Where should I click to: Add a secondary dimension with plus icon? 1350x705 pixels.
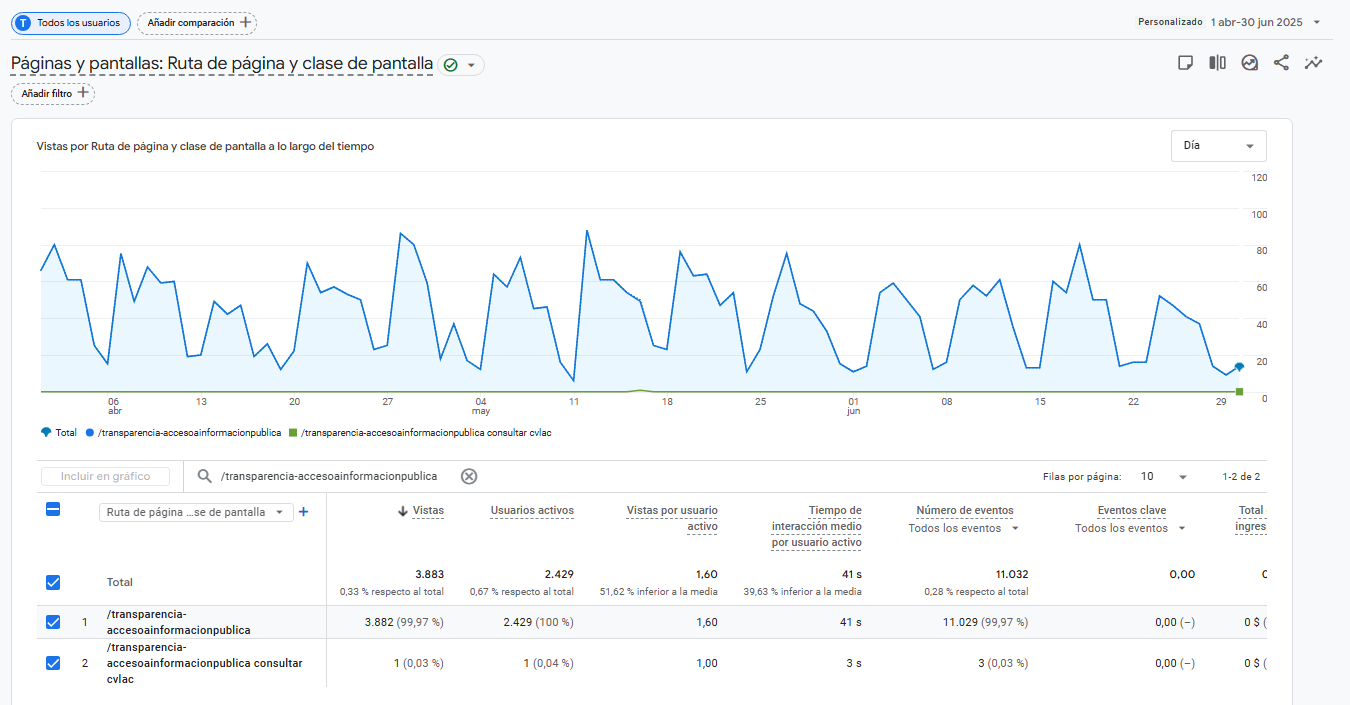tap(304, 512)
